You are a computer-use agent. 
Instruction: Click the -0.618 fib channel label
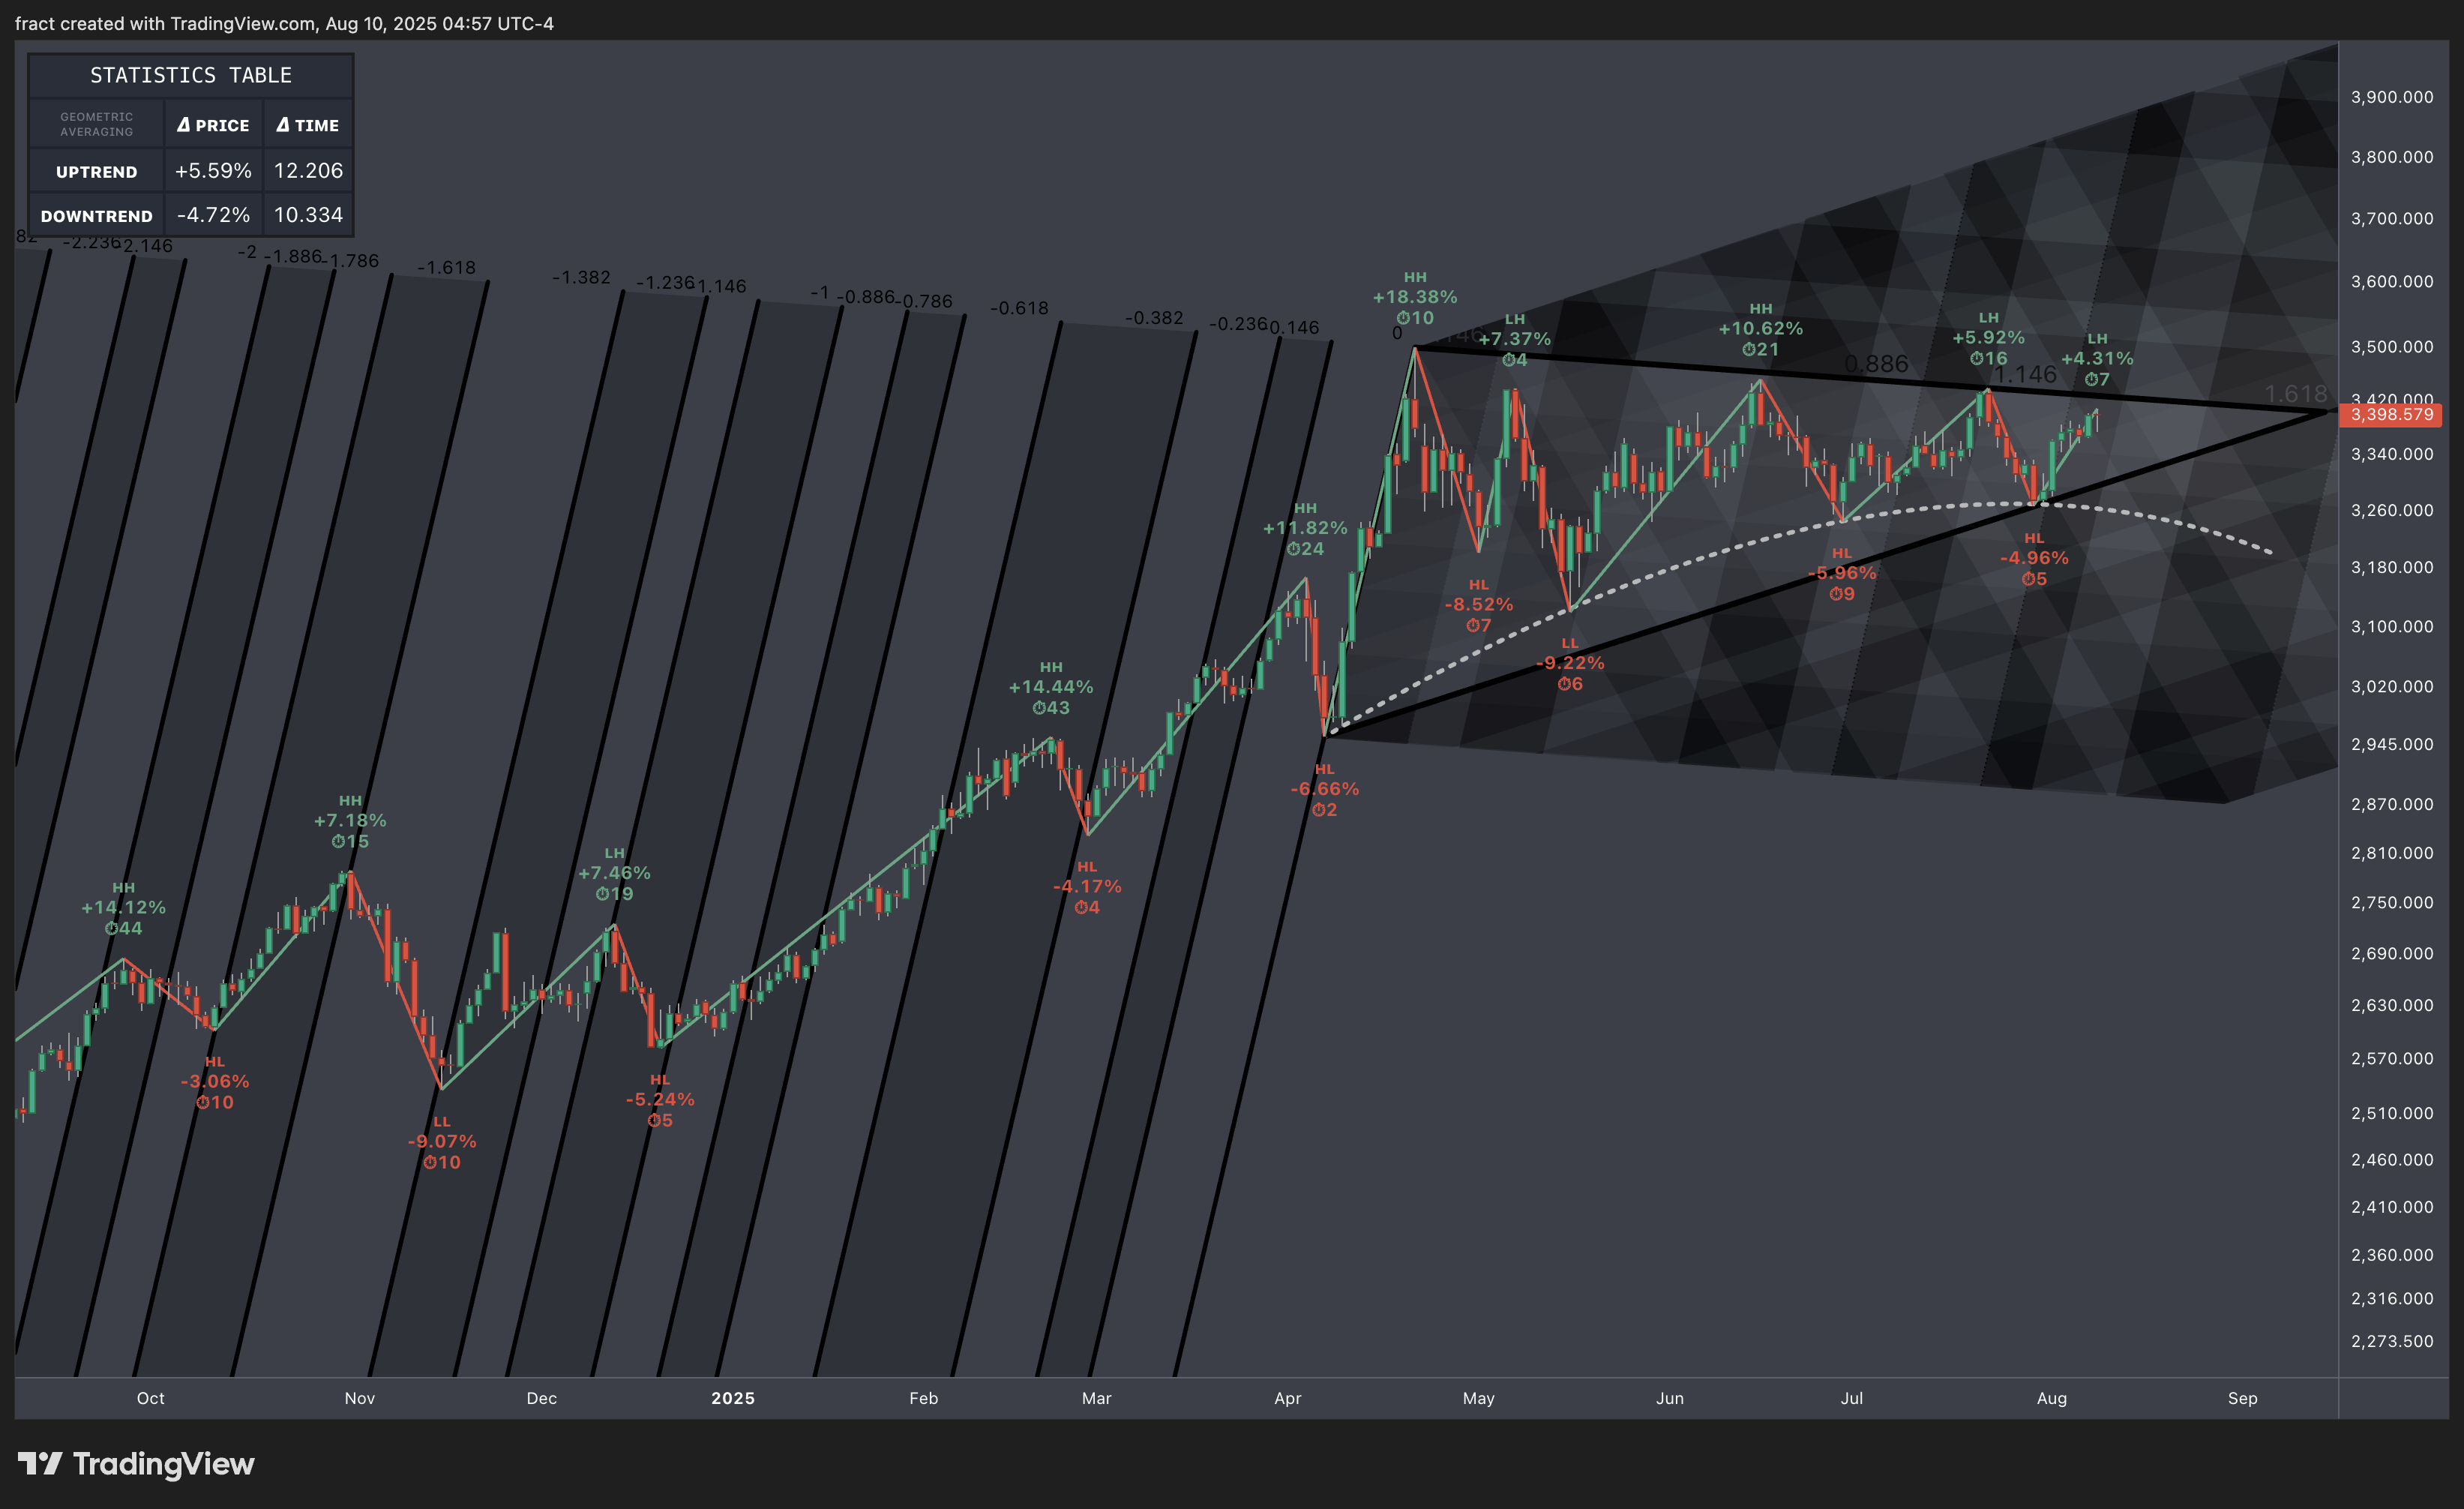click(x=1019, y=308)
